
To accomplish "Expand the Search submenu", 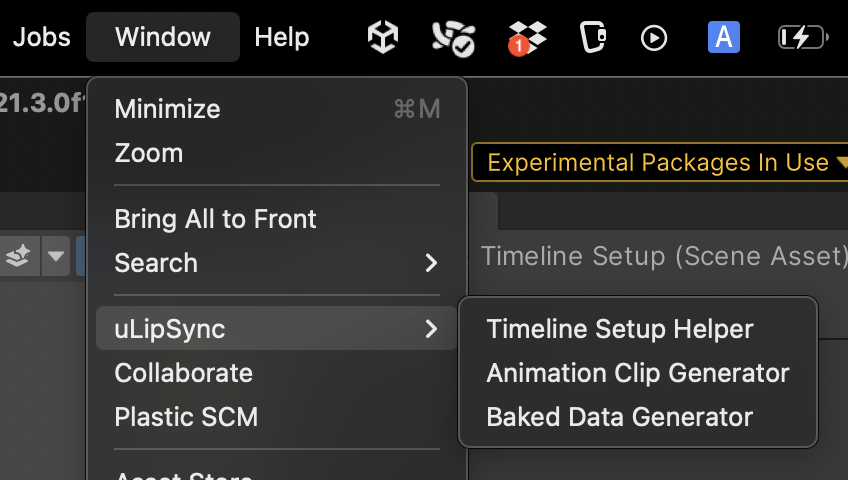I will click(x=275, y=263).
